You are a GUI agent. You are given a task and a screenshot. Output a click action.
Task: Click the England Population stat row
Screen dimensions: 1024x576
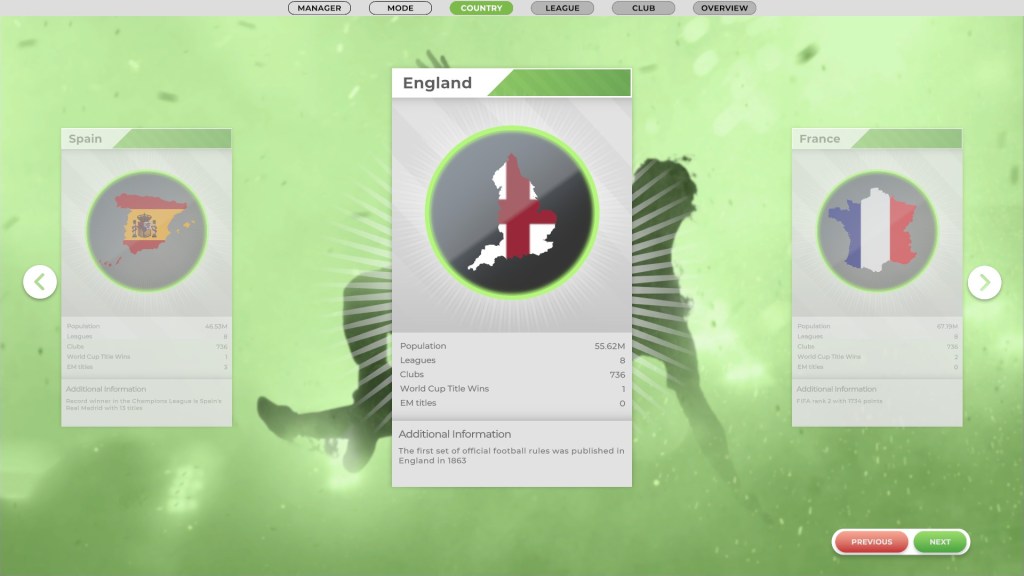point(511,346)
